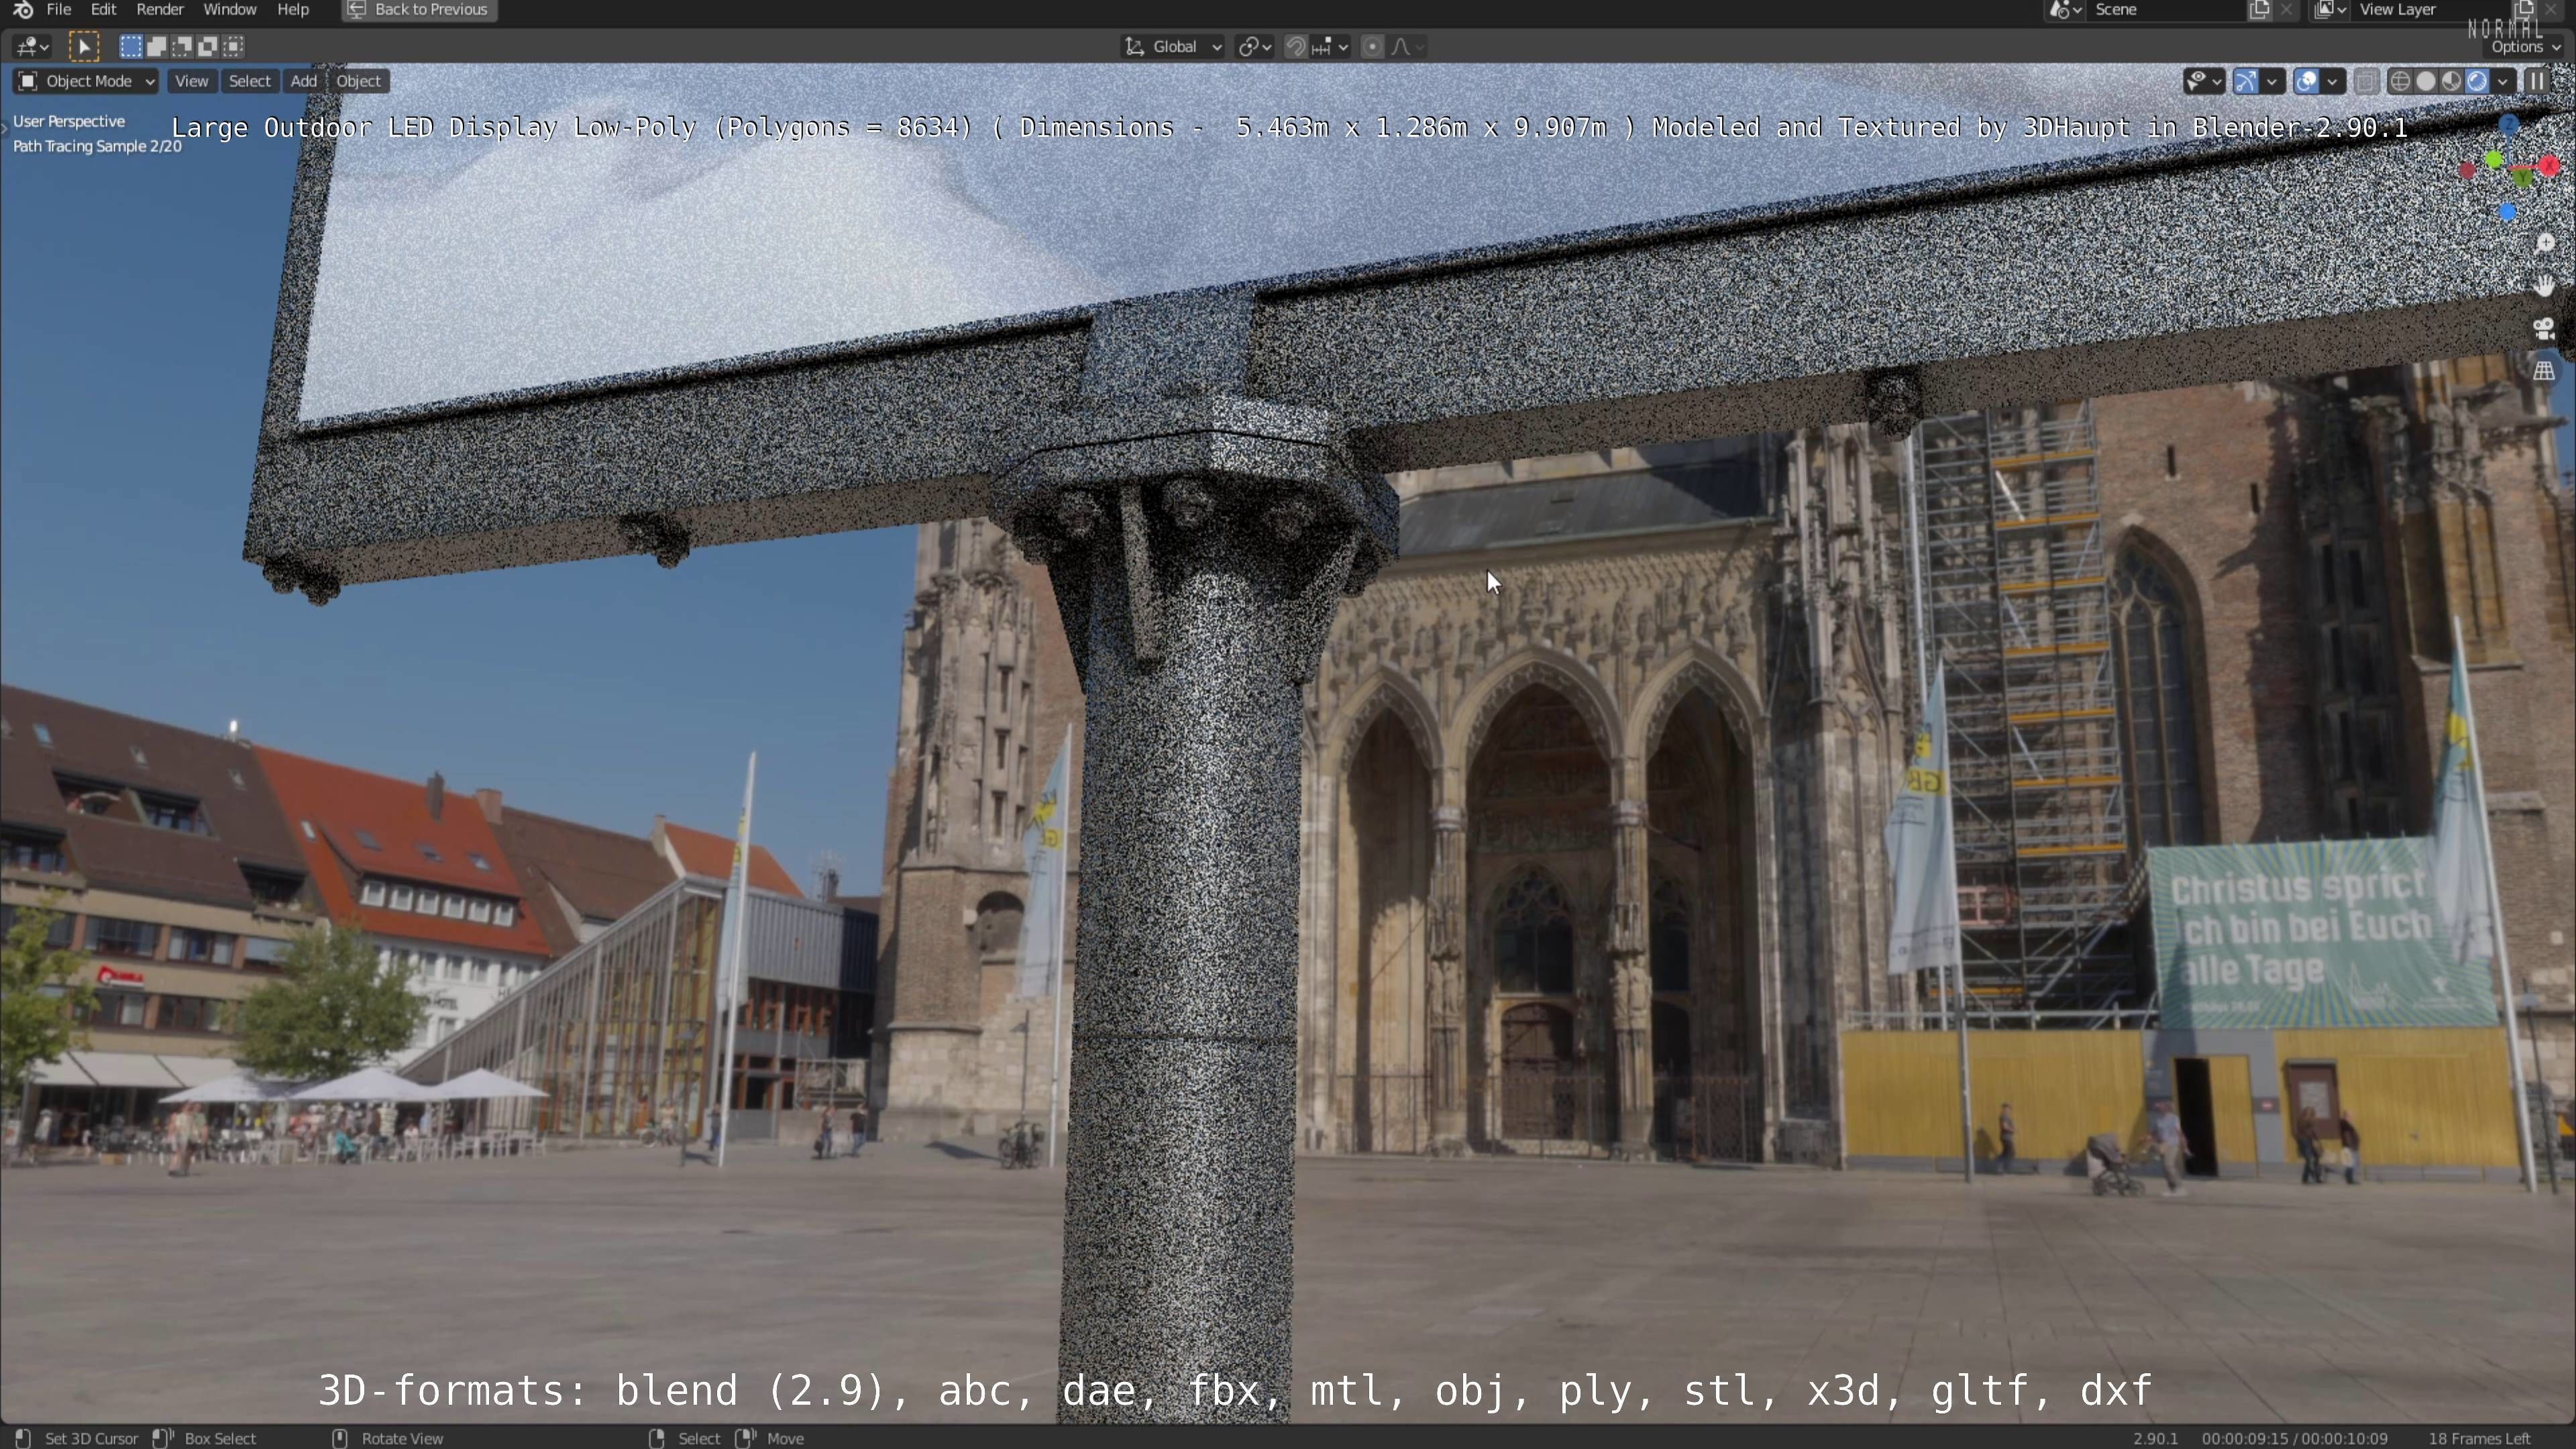Open the Render menu

tap(160, 10)
